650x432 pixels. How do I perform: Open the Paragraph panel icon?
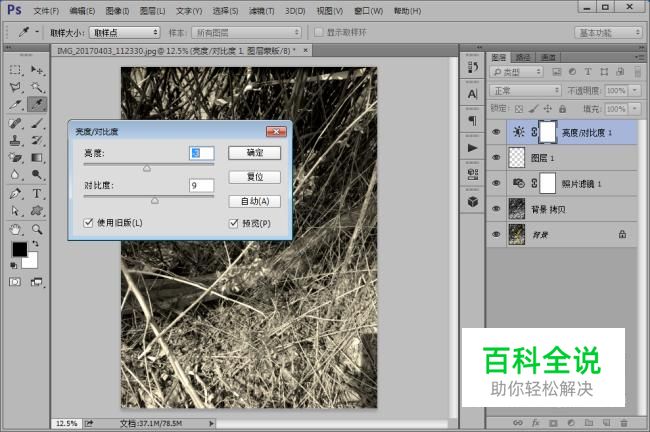(x=473, y=121)
